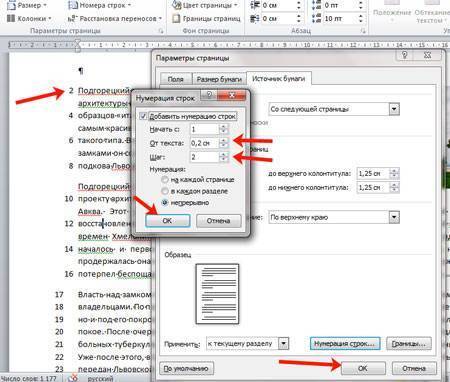This screenshot has height=382, width=450.
Task: Click the Число слов status bar entry
Action: 28,378
